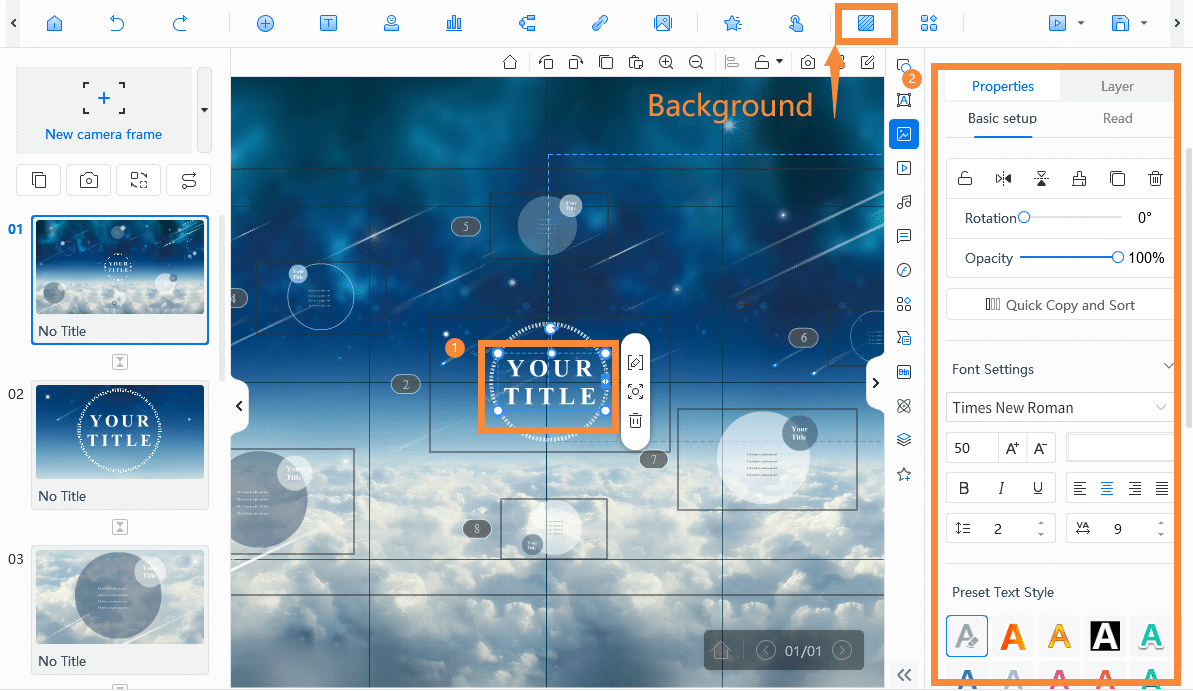This screenshot has width=1193, height=691.
Task: Toggle italic formatting in Font Settings
Action: pos(1001,487)
